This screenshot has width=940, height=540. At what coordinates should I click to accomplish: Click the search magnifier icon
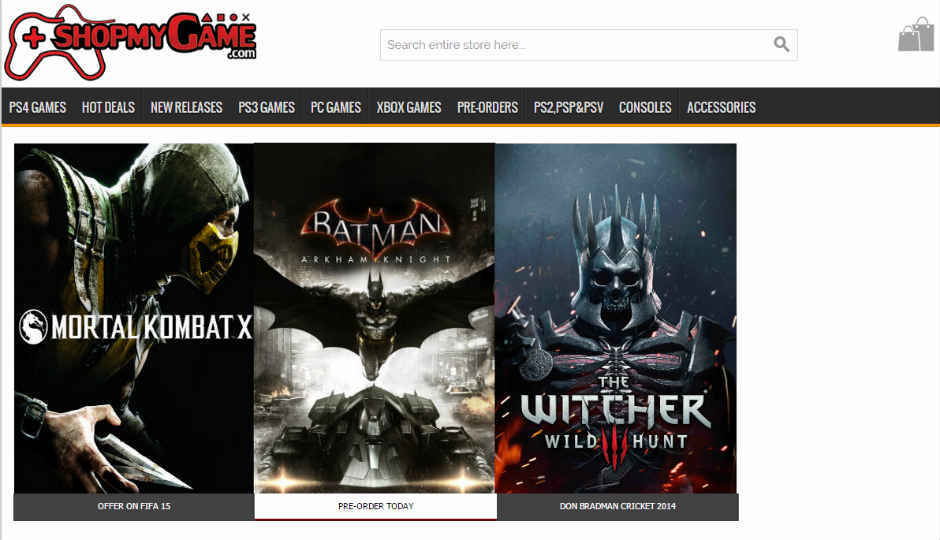(781, 44)
